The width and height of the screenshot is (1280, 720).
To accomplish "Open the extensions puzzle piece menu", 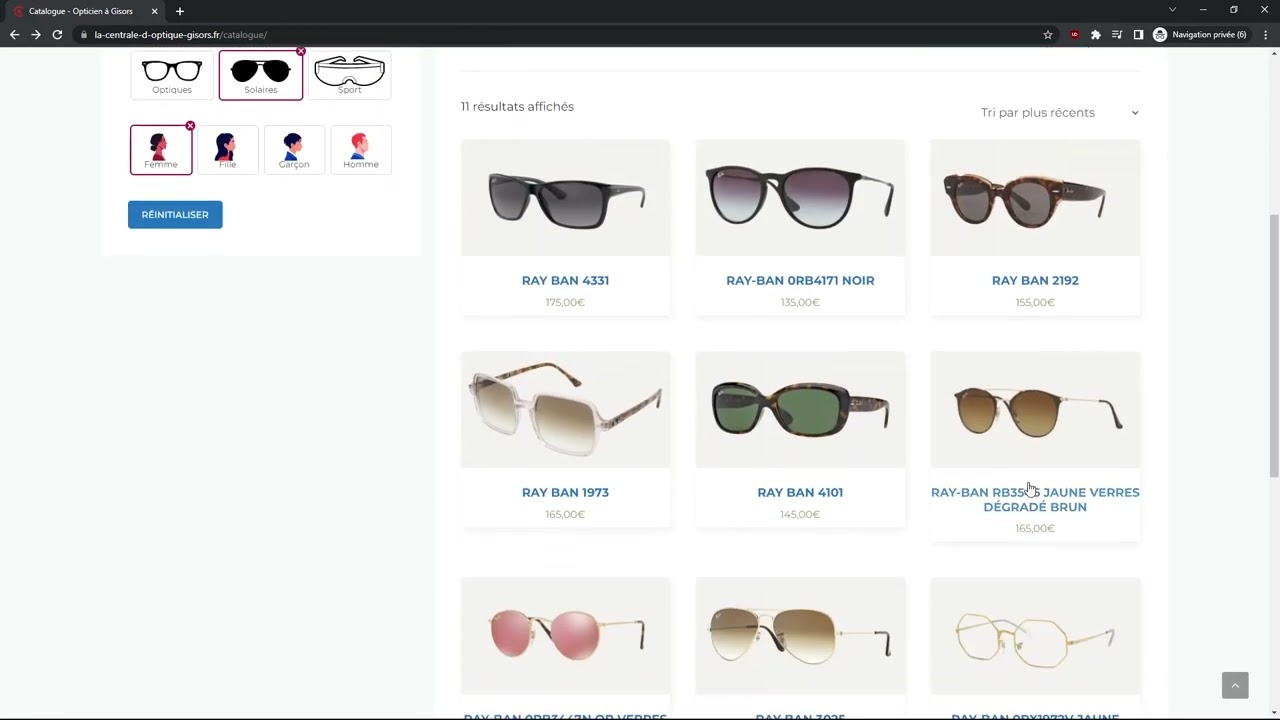I will pyautogui.click(x=1096, y=35).
